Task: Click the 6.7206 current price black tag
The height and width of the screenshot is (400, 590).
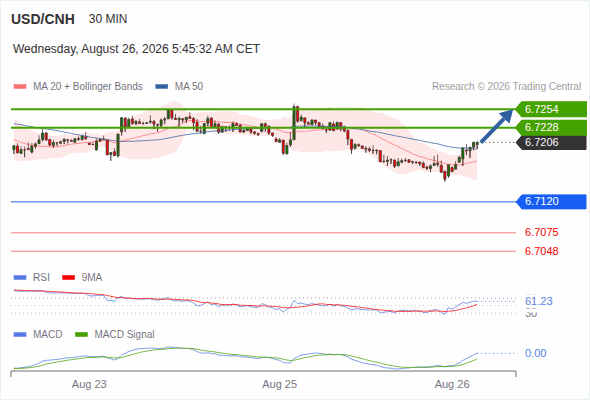Action: [x=551, y=143]
